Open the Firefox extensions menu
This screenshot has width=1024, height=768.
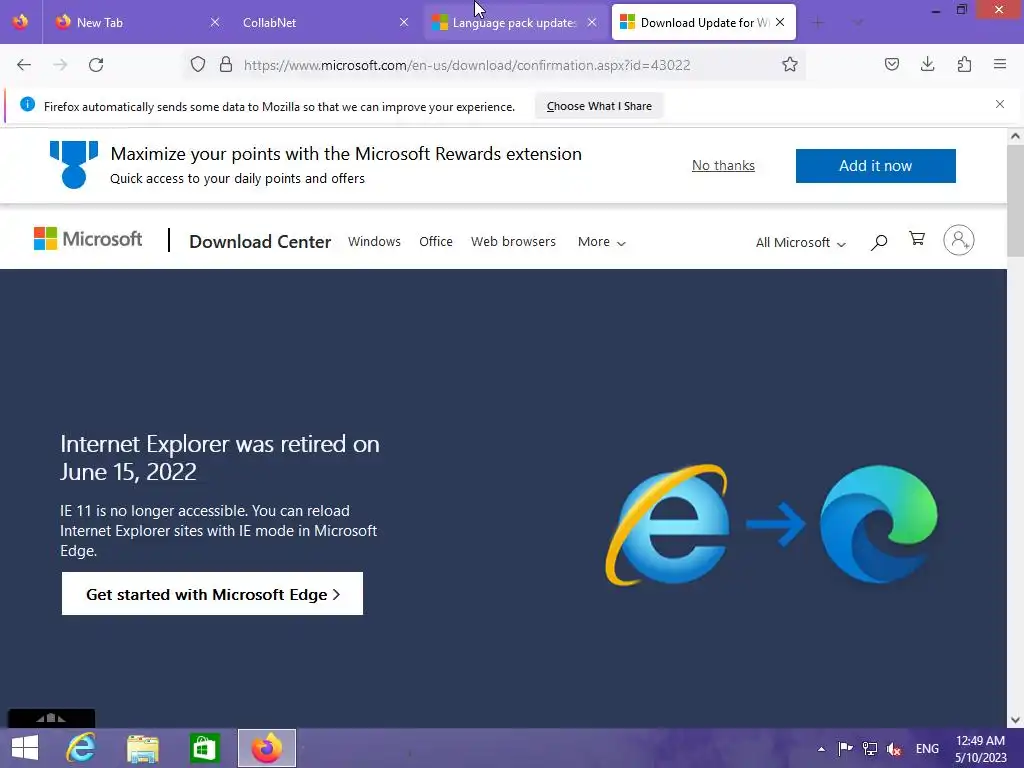click(964, 64)
